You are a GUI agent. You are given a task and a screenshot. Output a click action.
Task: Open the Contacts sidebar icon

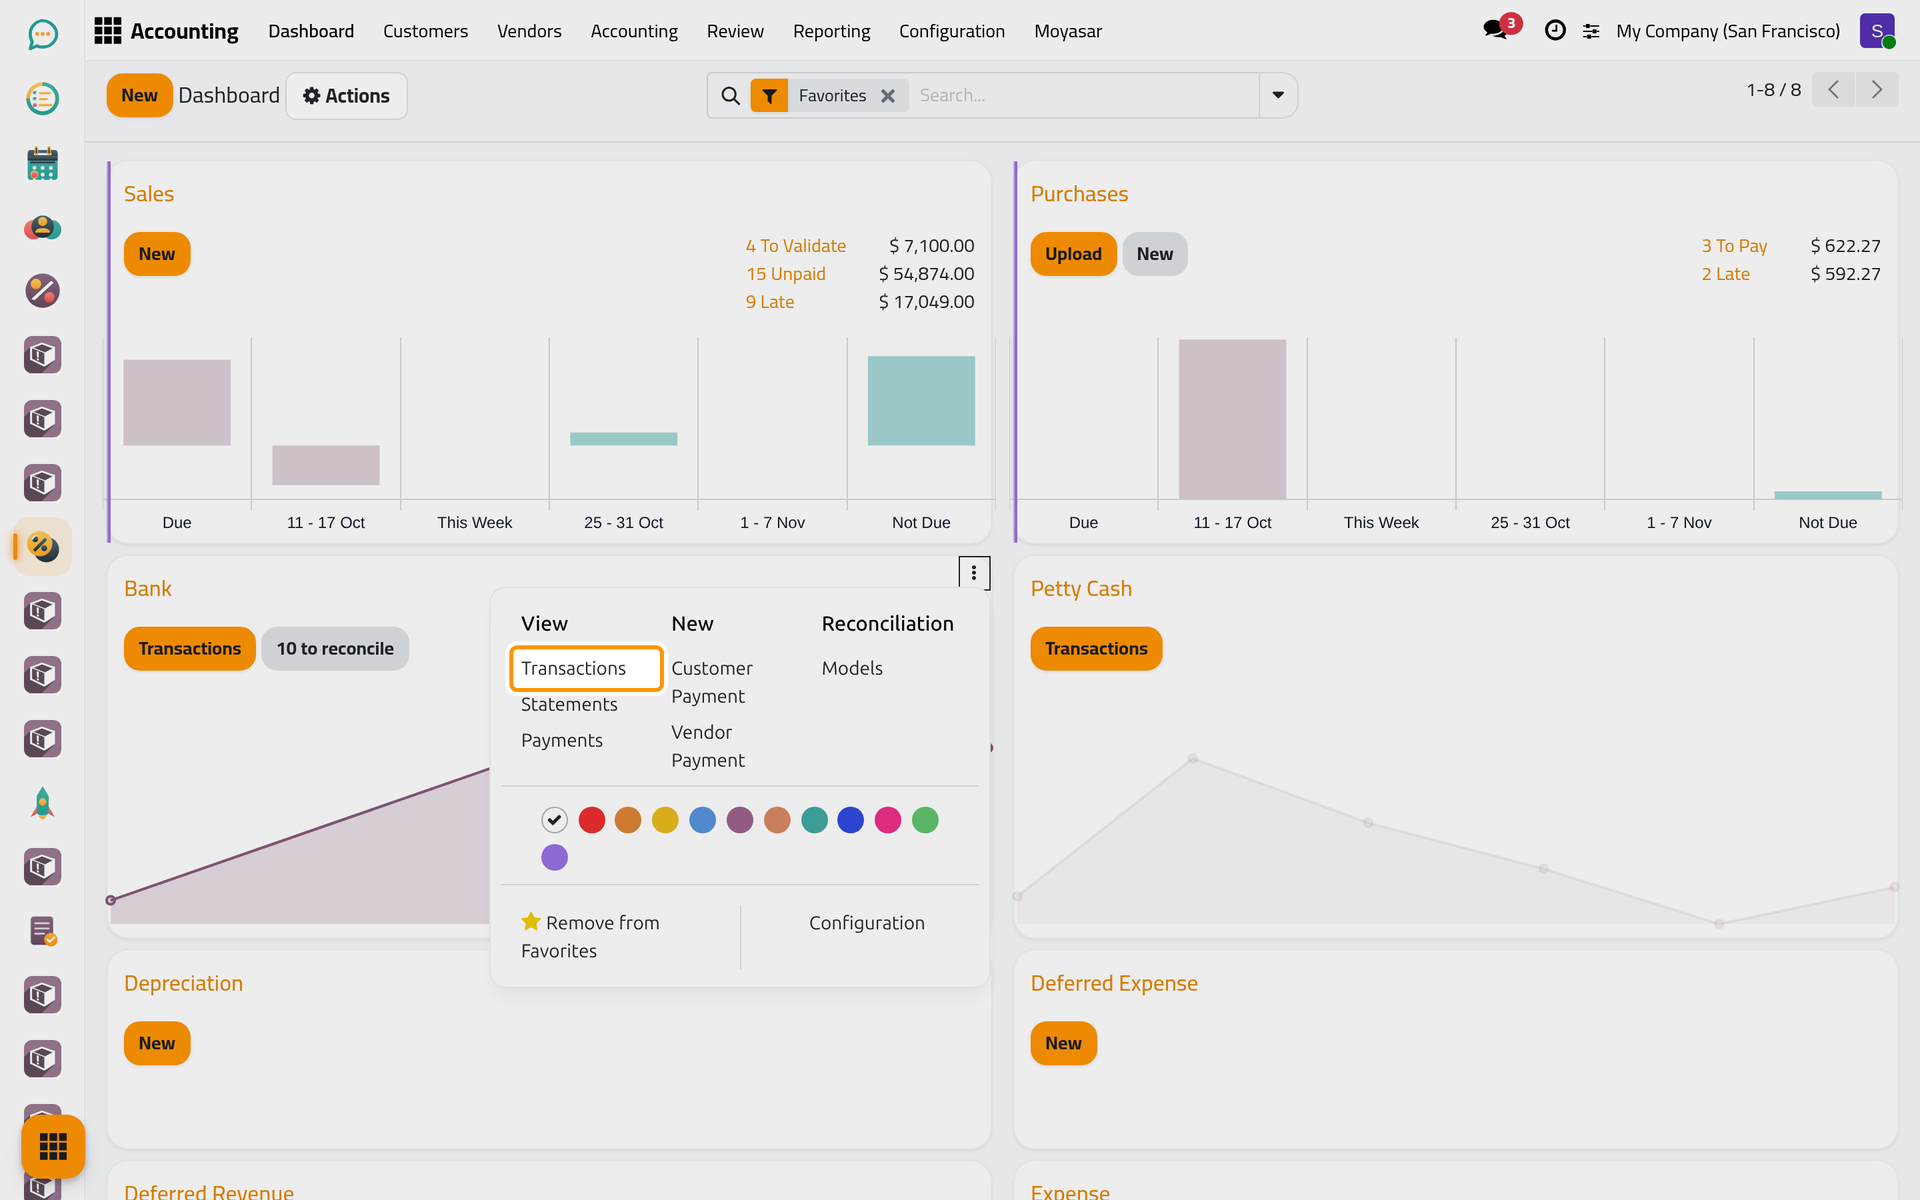pos(42,227)
